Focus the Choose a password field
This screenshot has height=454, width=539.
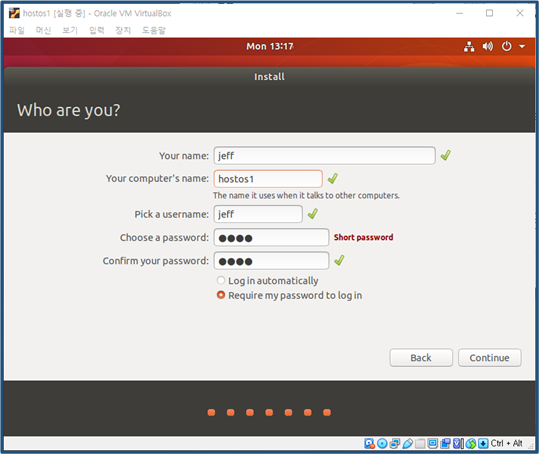click(271, 237)
